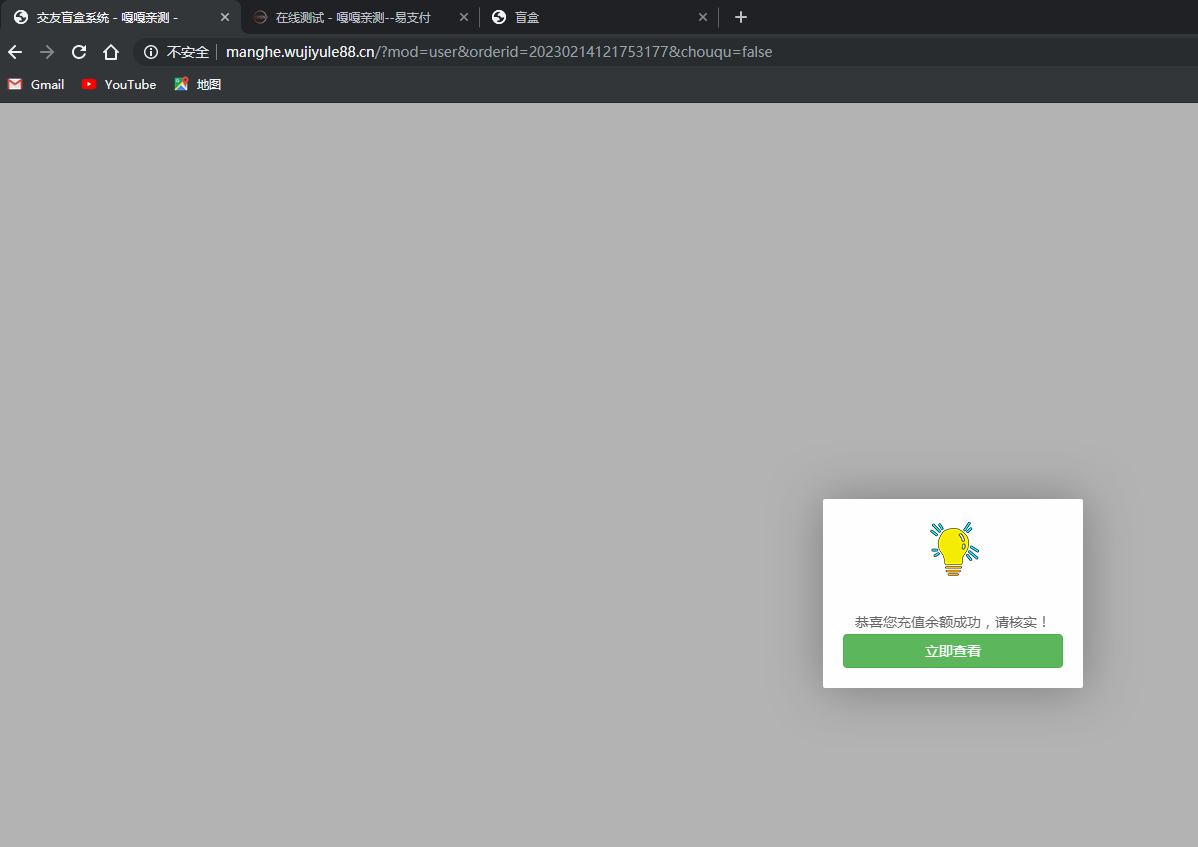The height and width of the screenshot is (847, 1198).
Task: Open the 地图 maps bookmark
Action: coord(198,85)
